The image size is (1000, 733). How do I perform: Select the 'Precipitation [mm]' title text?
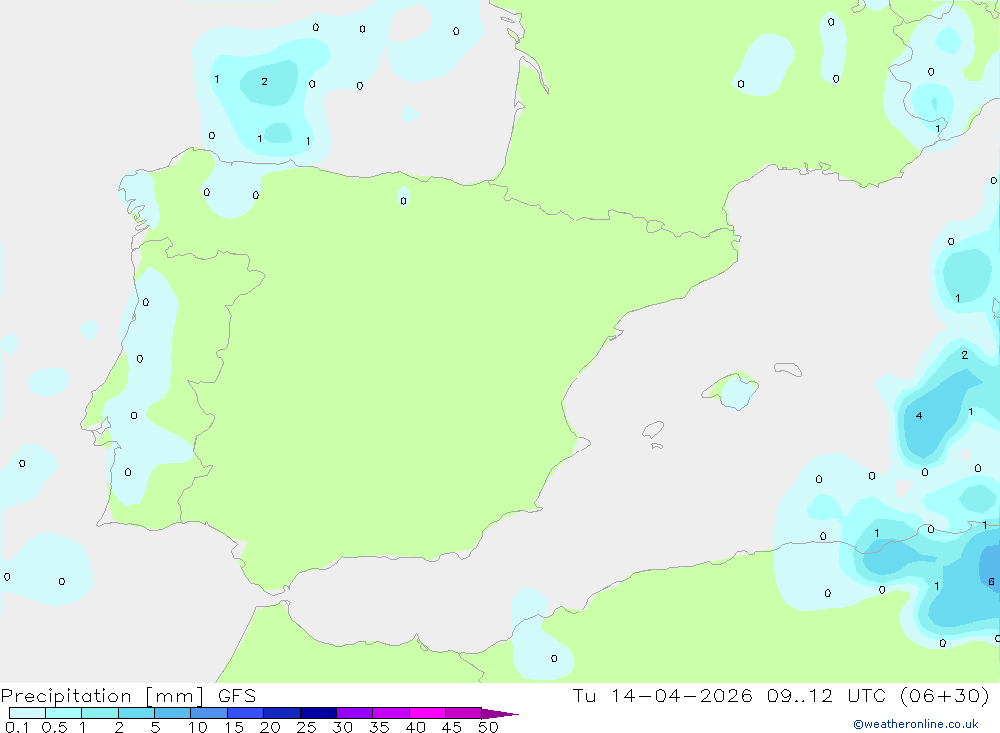(102, 696)
